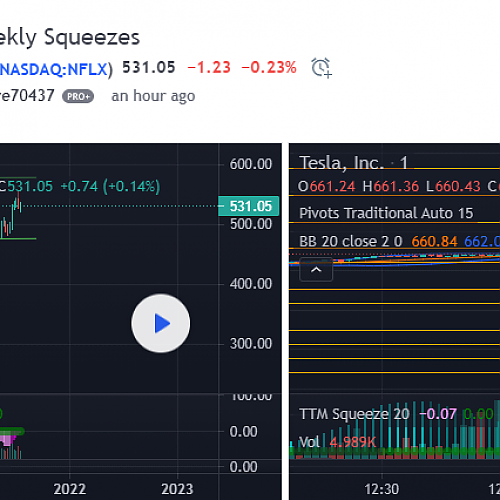Screen dimensions: 500x500
Task: Click the O661.24 open value on Tesla chart
Action: (326, 186)
